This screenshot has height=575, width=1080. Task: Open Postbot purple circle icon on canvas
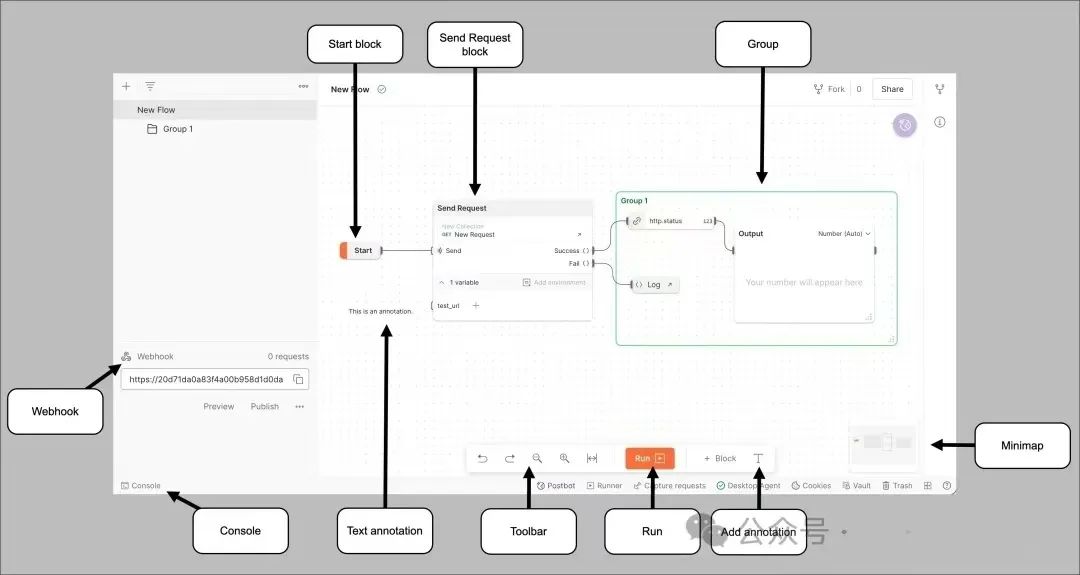pos(904,125)
